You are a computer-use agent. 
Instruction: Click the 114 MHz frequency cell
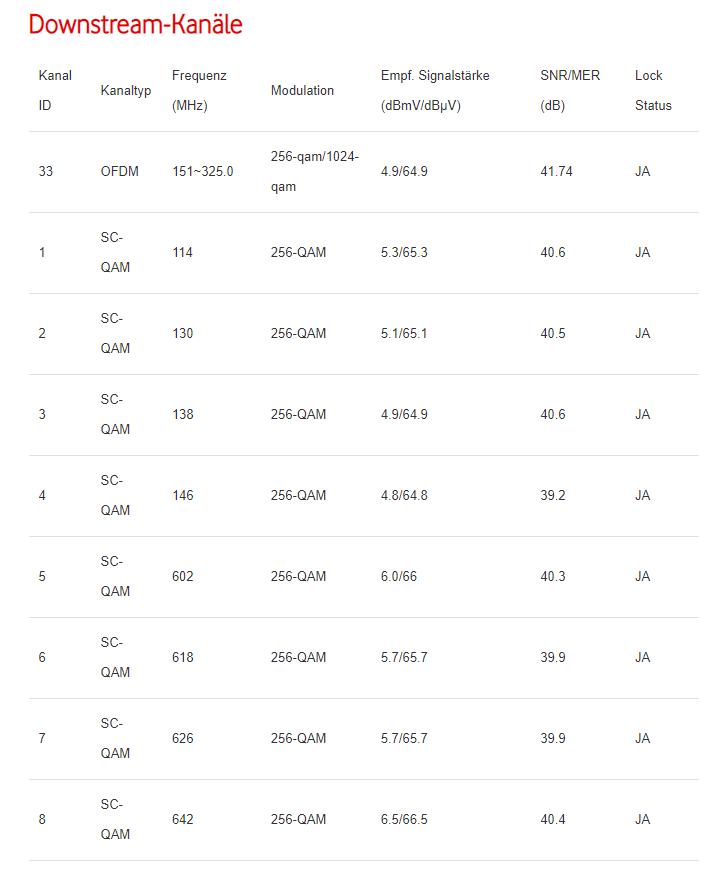pyautogui.click(x=182, y=252)
